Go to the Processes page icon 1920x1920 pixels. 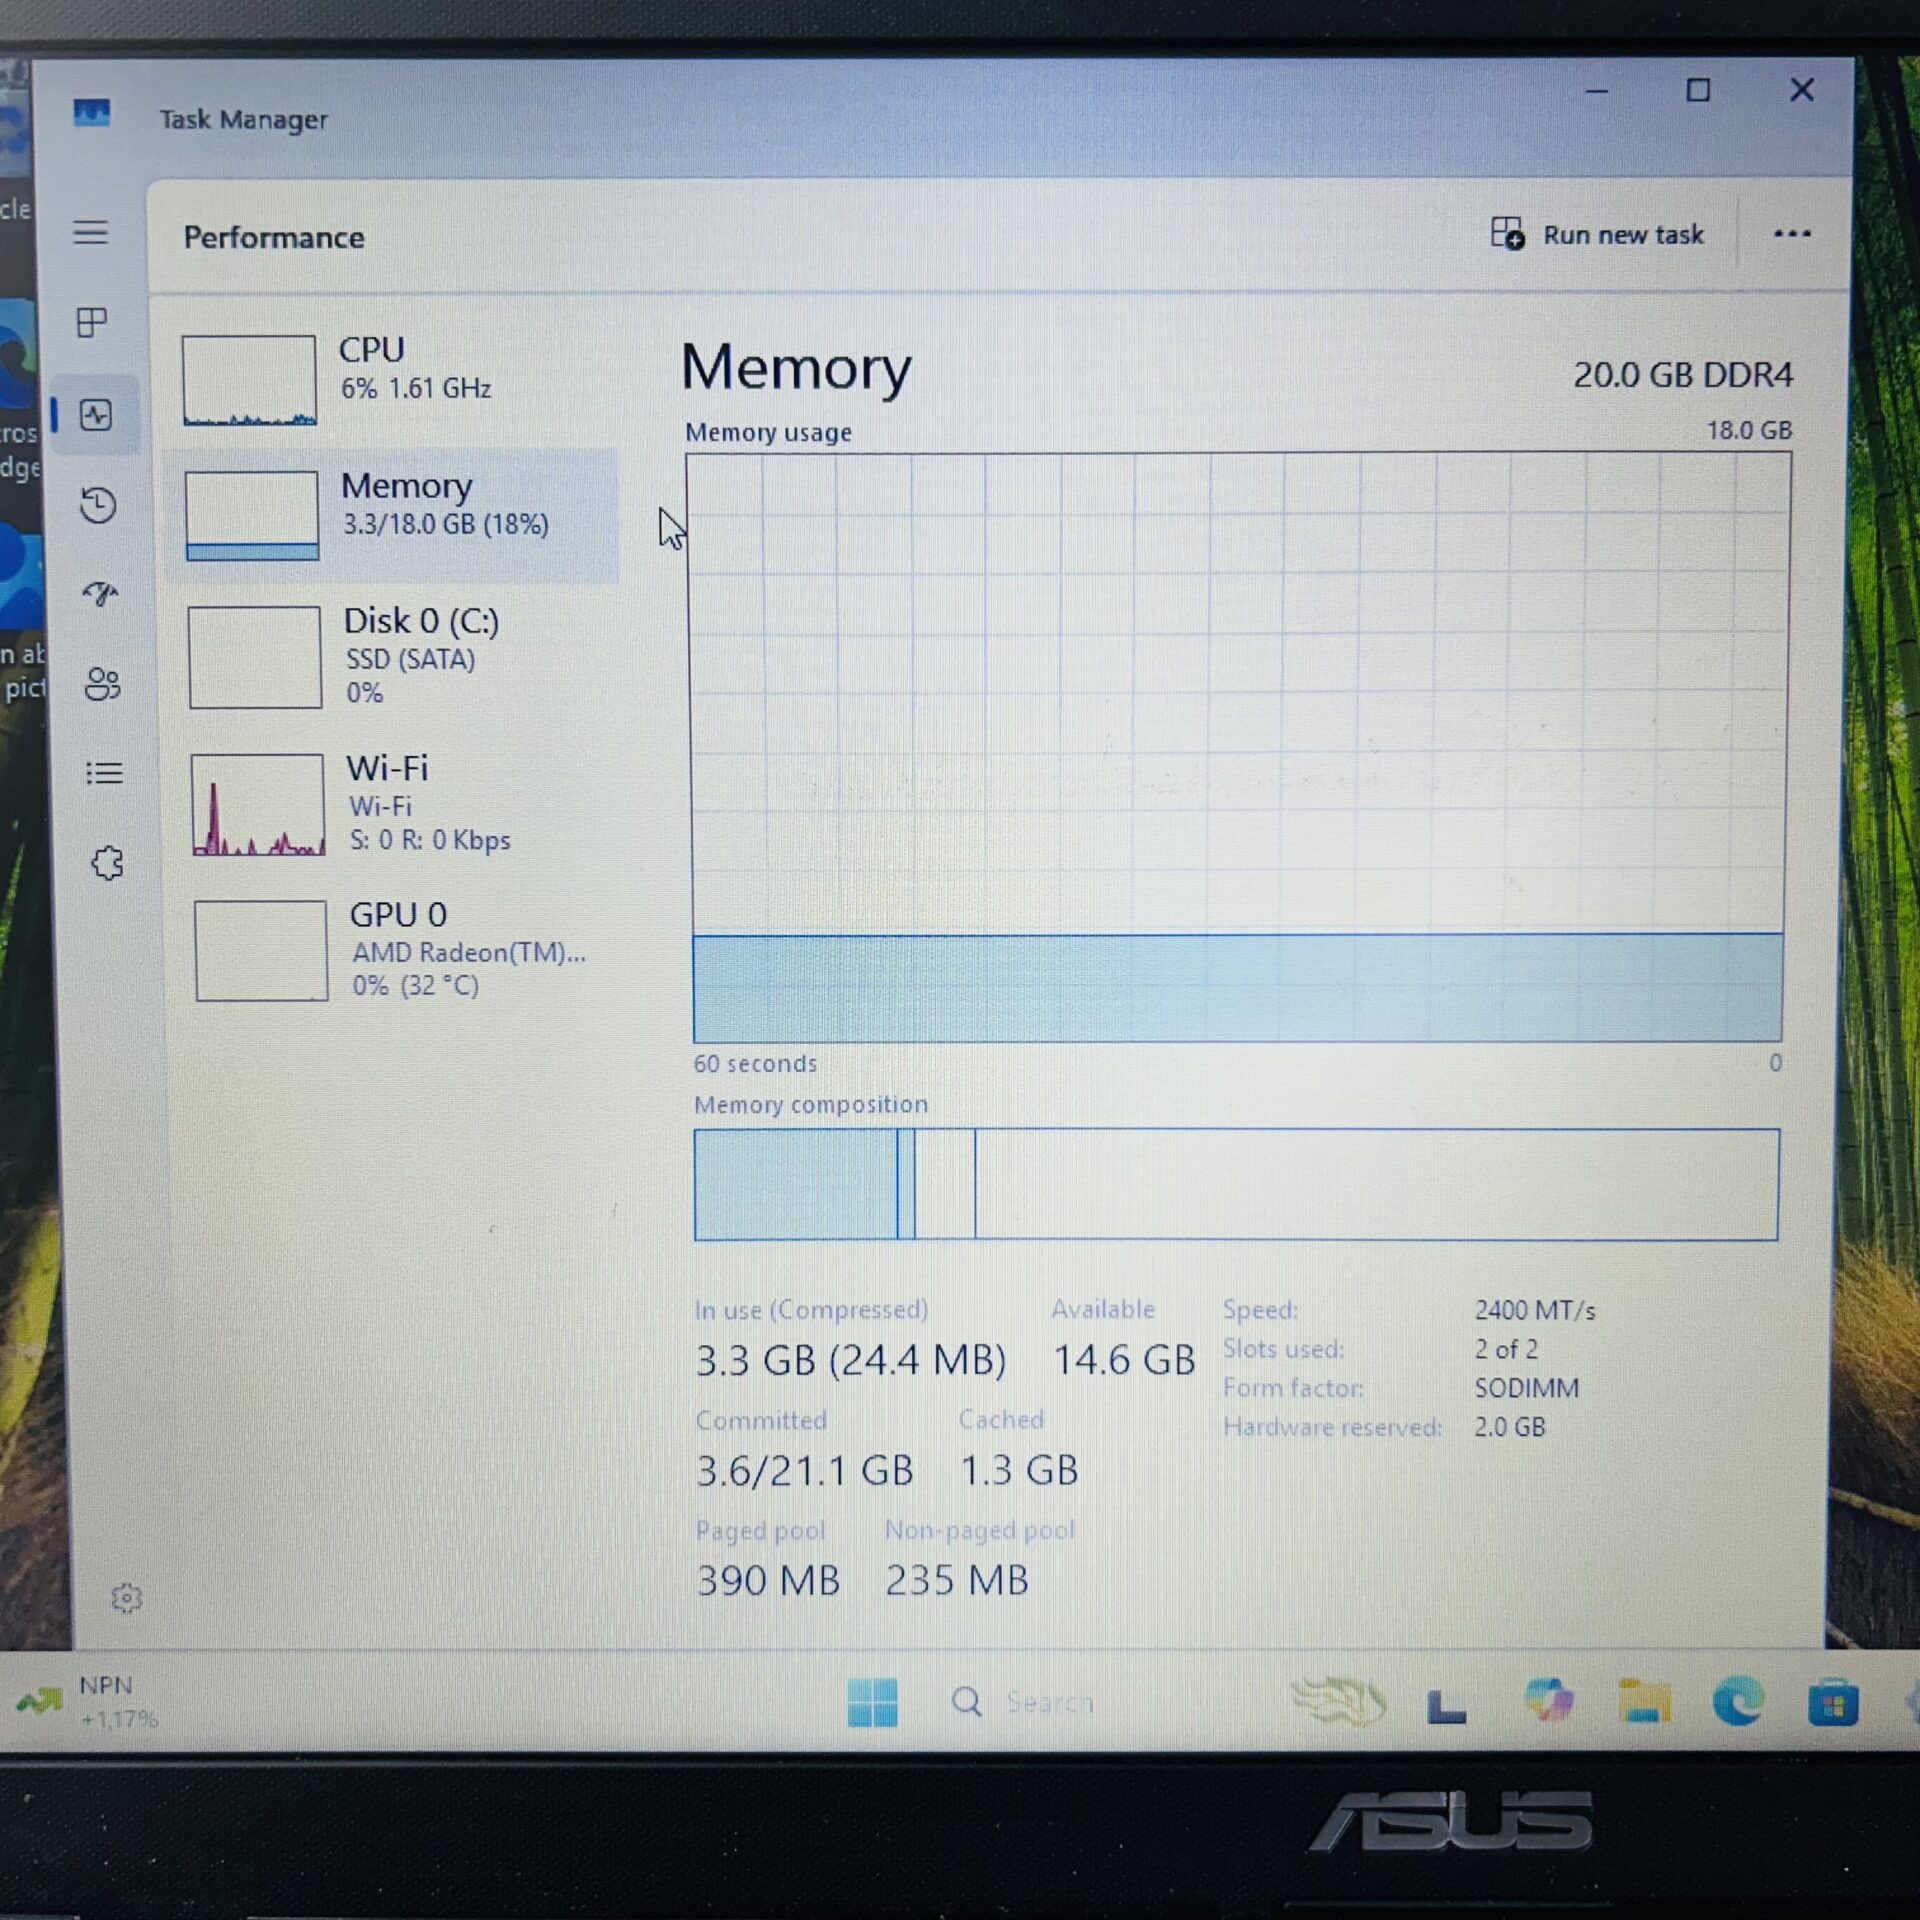point(92,322)
